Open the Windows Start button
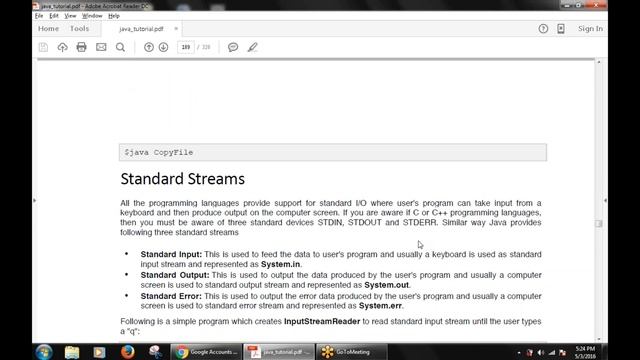The width and height of the screenshot is (640, 360). click(44, 352)
